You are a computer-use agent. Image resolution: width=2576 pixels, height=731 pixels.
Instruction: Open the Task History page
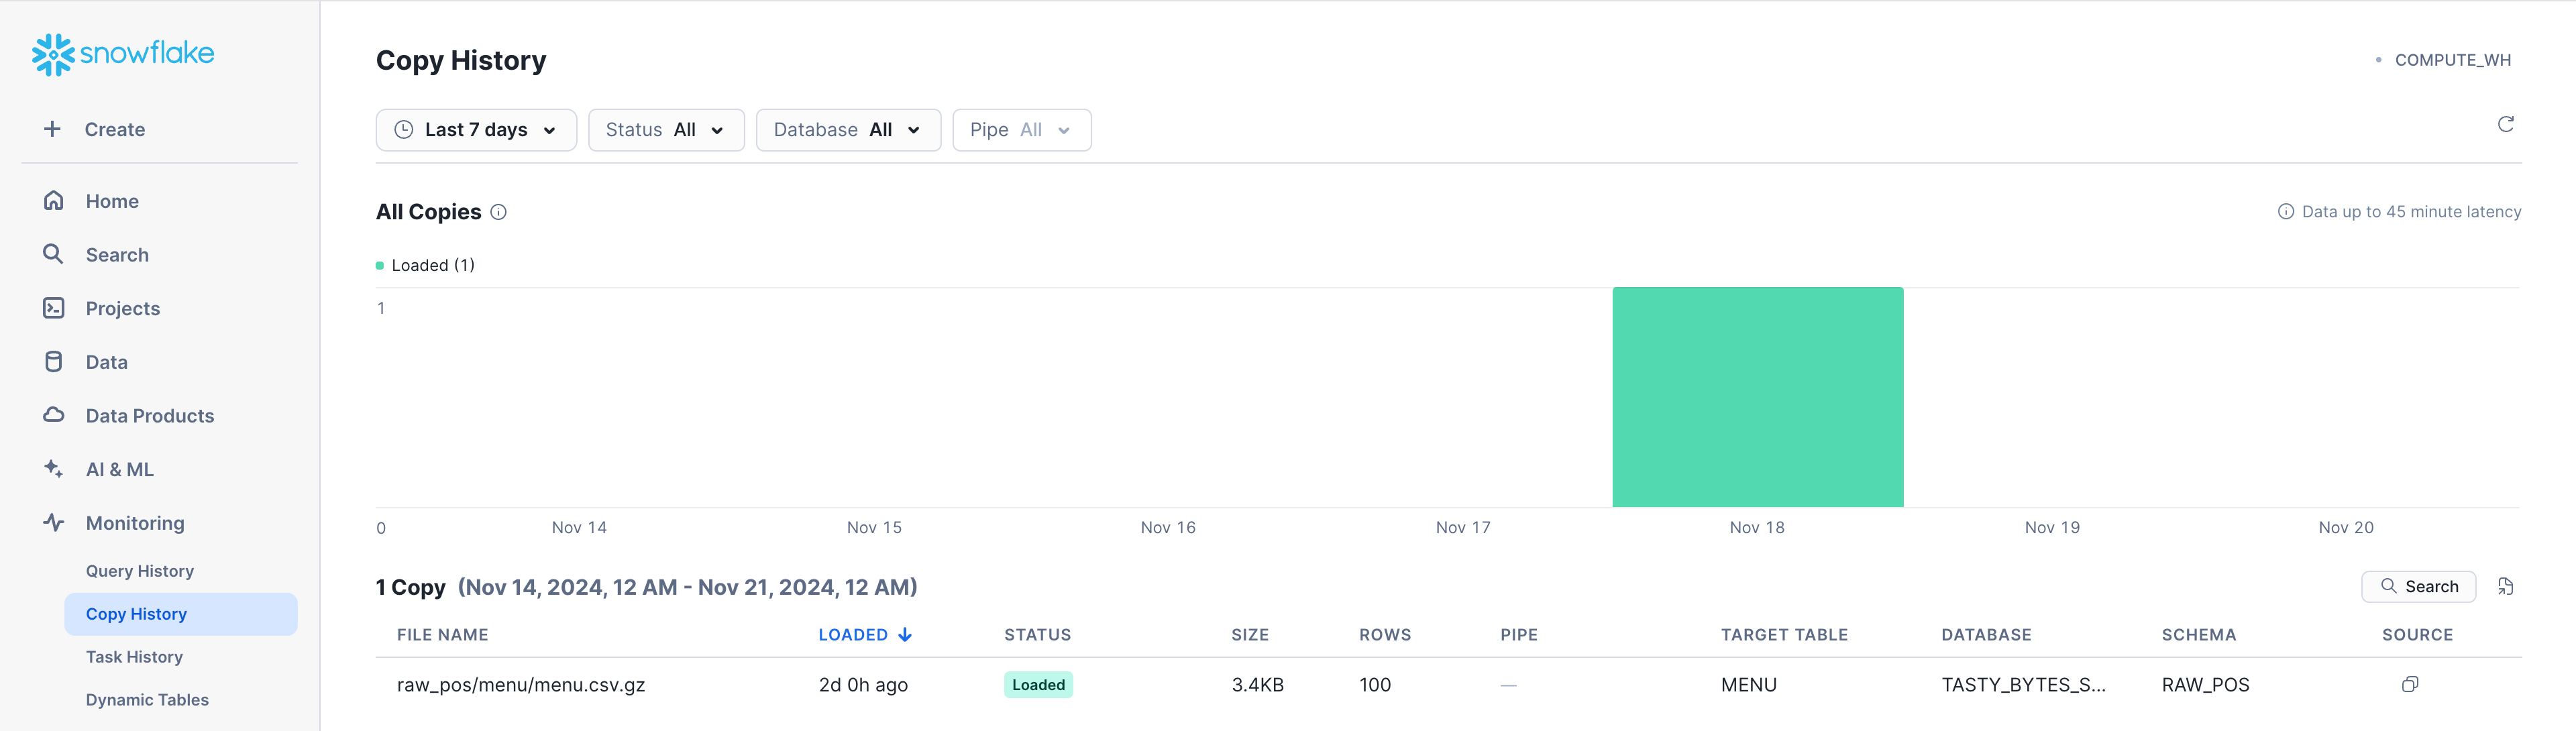click(134, 656)
